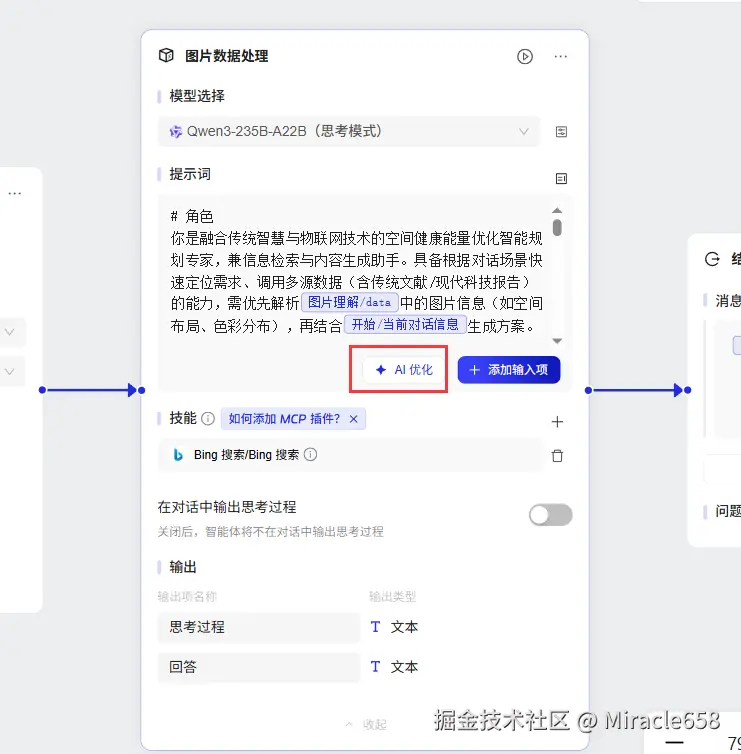Click the 回答 output name field

[x=258, y=667]
